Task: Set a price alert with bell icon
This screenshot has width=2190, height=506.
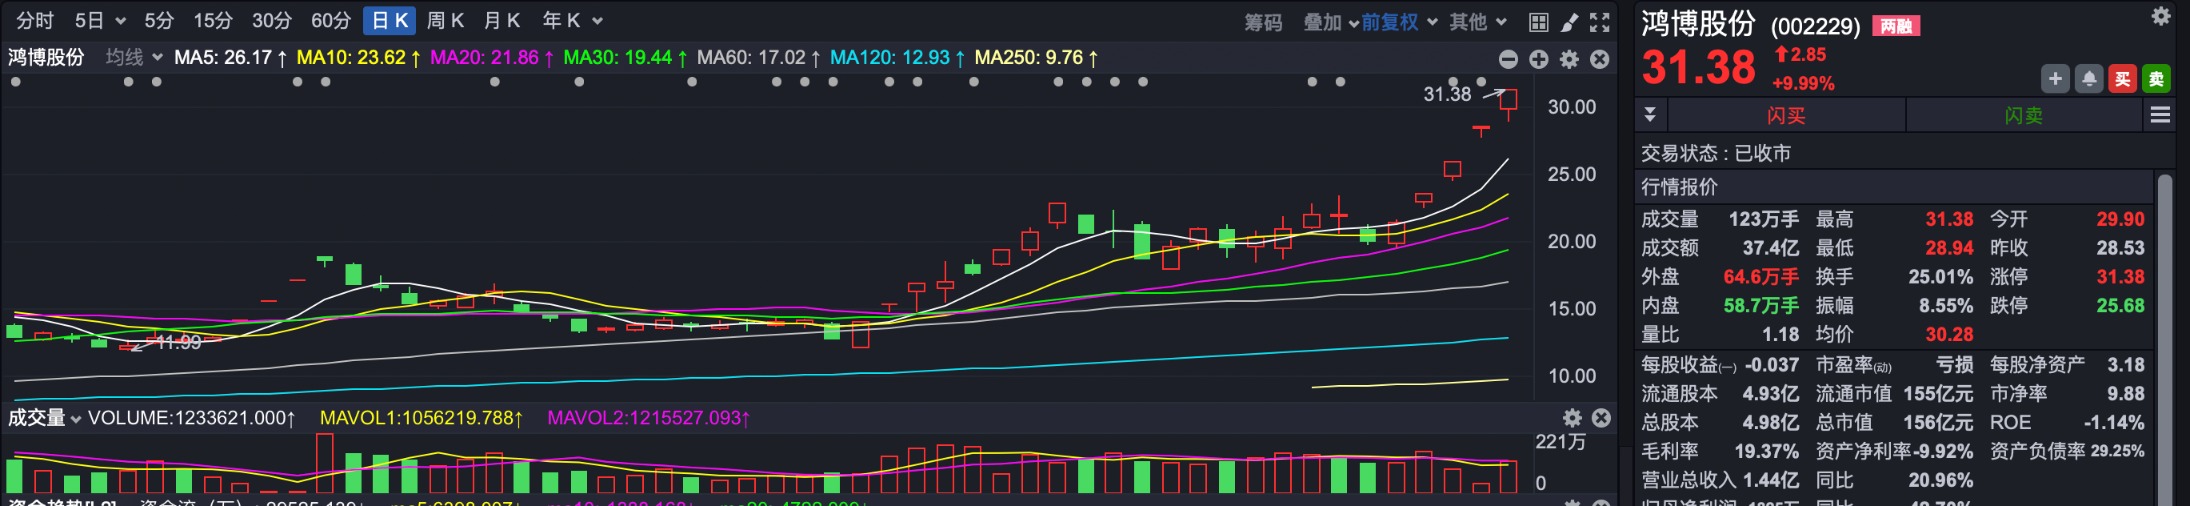Action: pos(2089,79)
